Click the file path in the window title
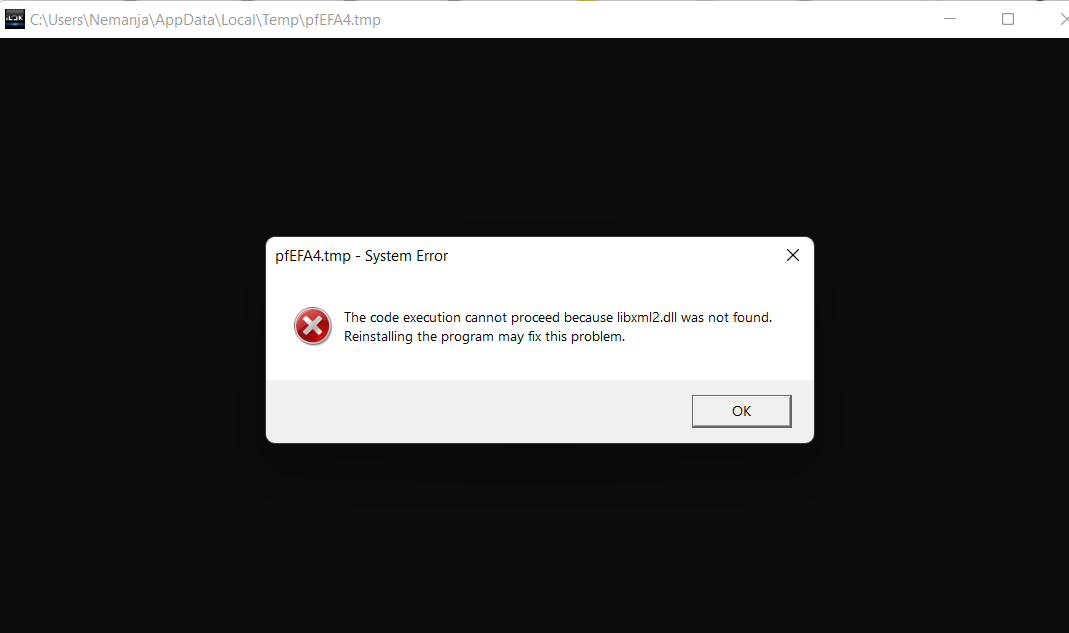Viewport: 1069px width, 633px height. click(205, 20)
